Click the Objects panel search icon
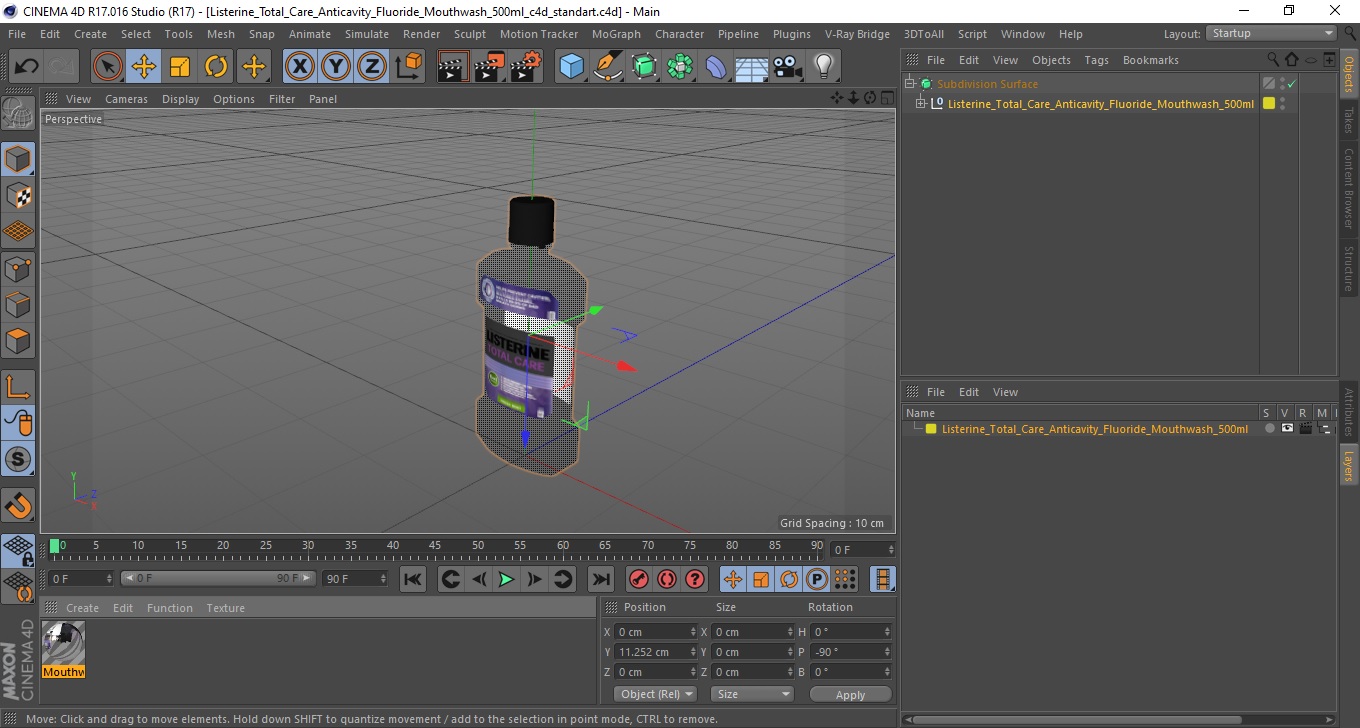This screenshot has width=1360, height=728. point(1273,60)
